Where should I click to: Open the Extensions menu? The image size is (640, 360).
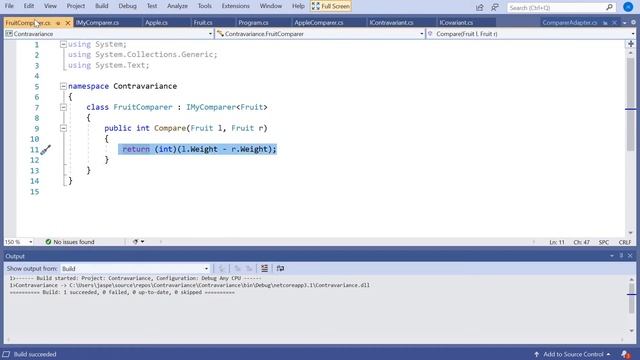pos(236,6)
